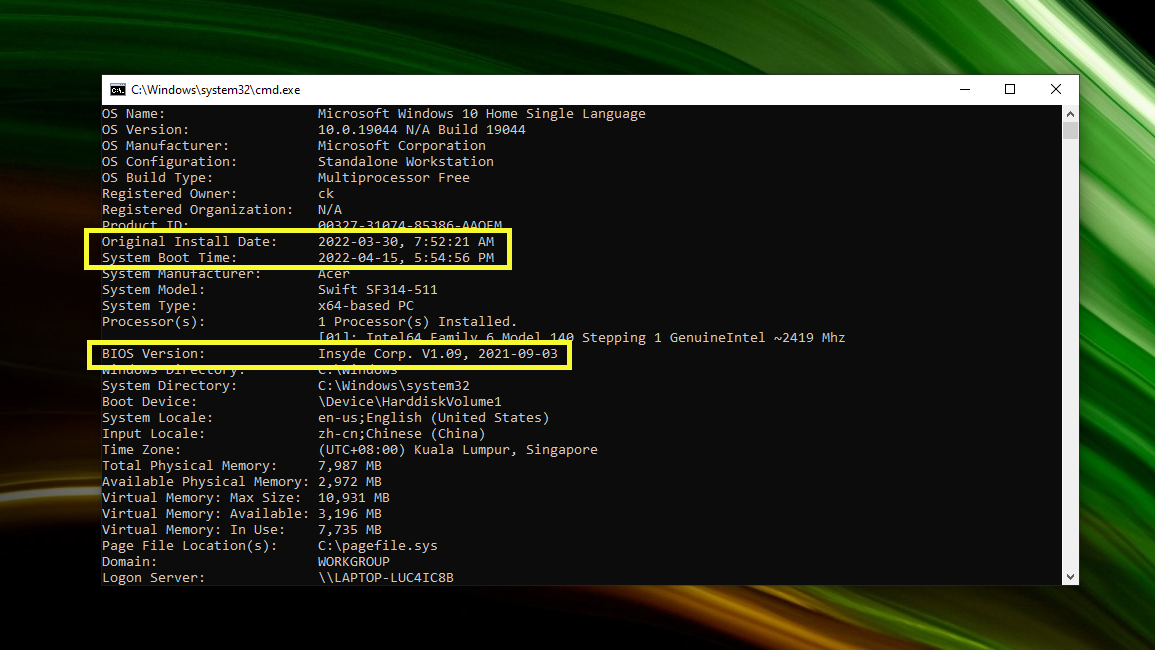This screenshot has width=1155, height=650.
Task: Click the Time Zone label
Action: tap(141, 450)
